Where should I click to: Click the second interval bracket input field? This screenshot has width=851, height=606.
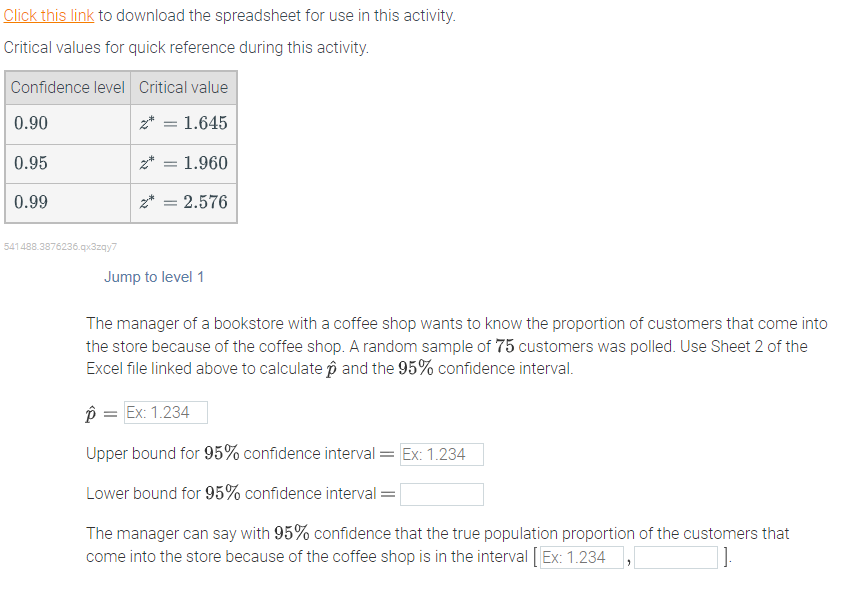(676, 557)
